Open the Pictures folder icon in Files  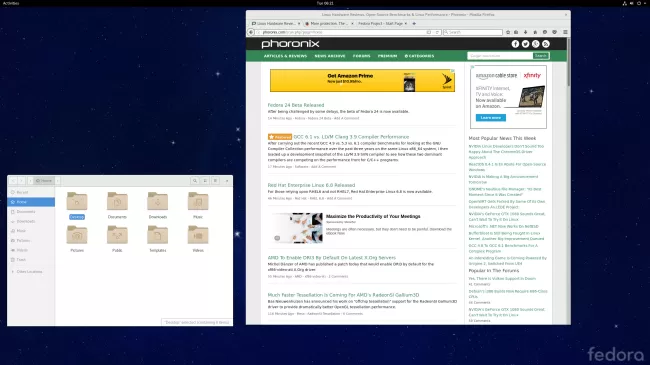pos(77,236)
